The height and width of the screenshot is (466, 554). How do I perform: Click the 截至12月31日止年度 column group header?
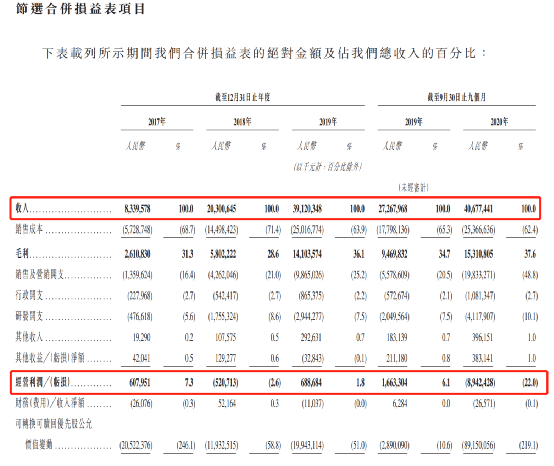(x=243, y=97)
